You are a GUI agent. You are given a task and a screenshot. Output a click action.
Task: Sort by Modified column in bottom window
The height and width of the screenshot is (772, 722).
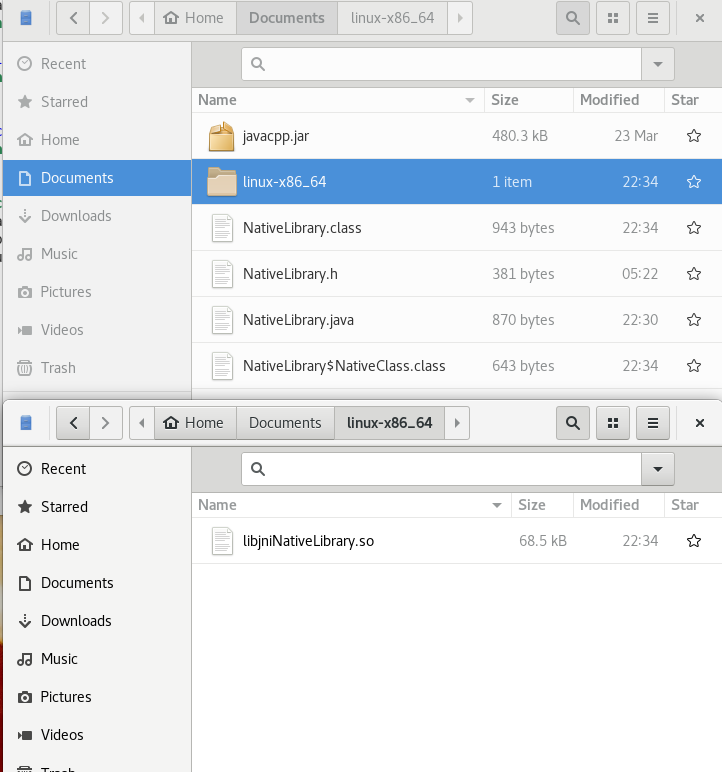pos(619,505)
